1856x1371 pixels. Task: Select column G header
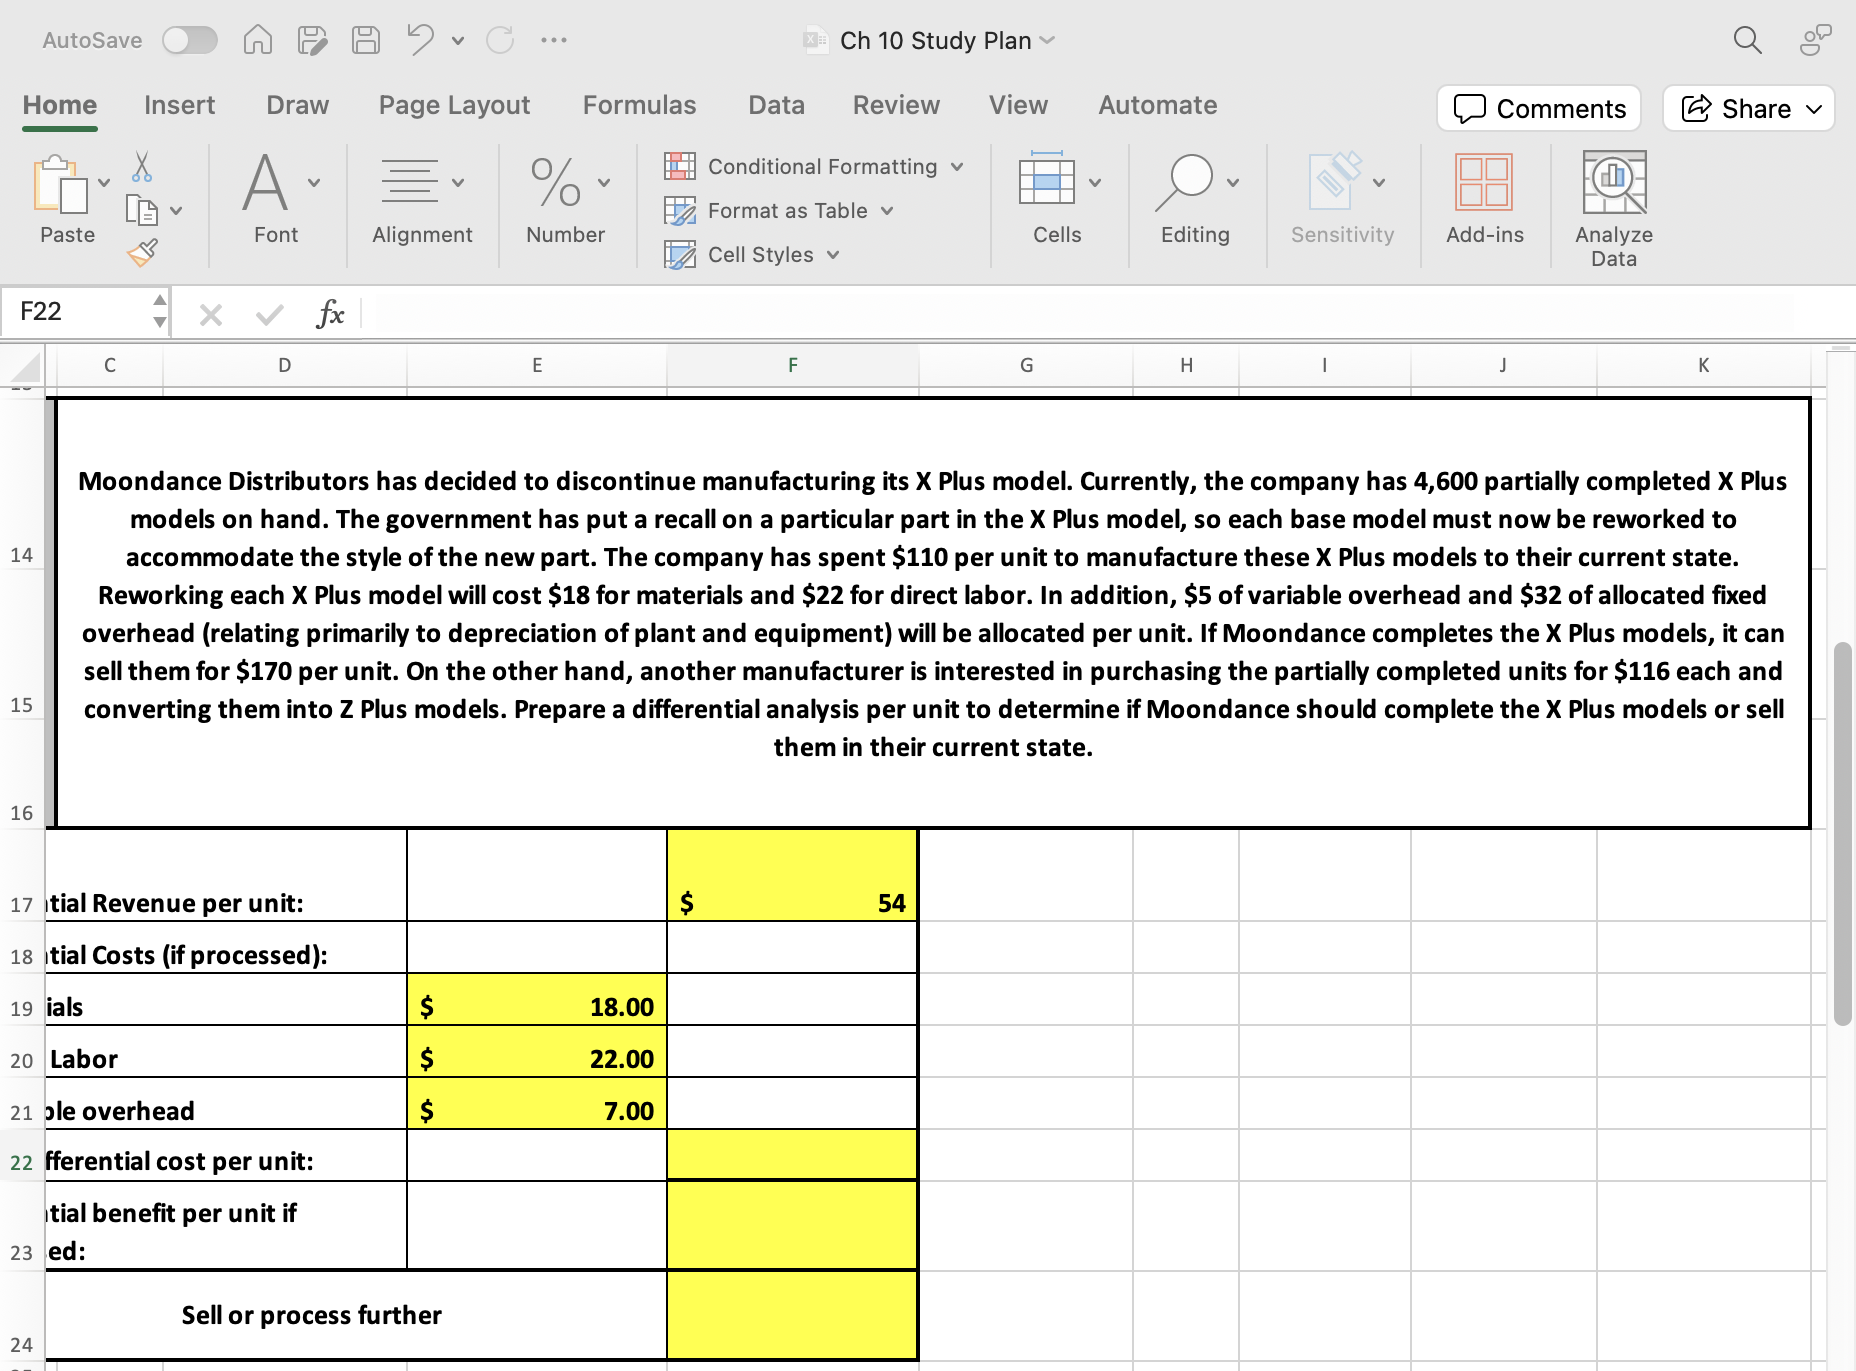tap(1026, 365)
